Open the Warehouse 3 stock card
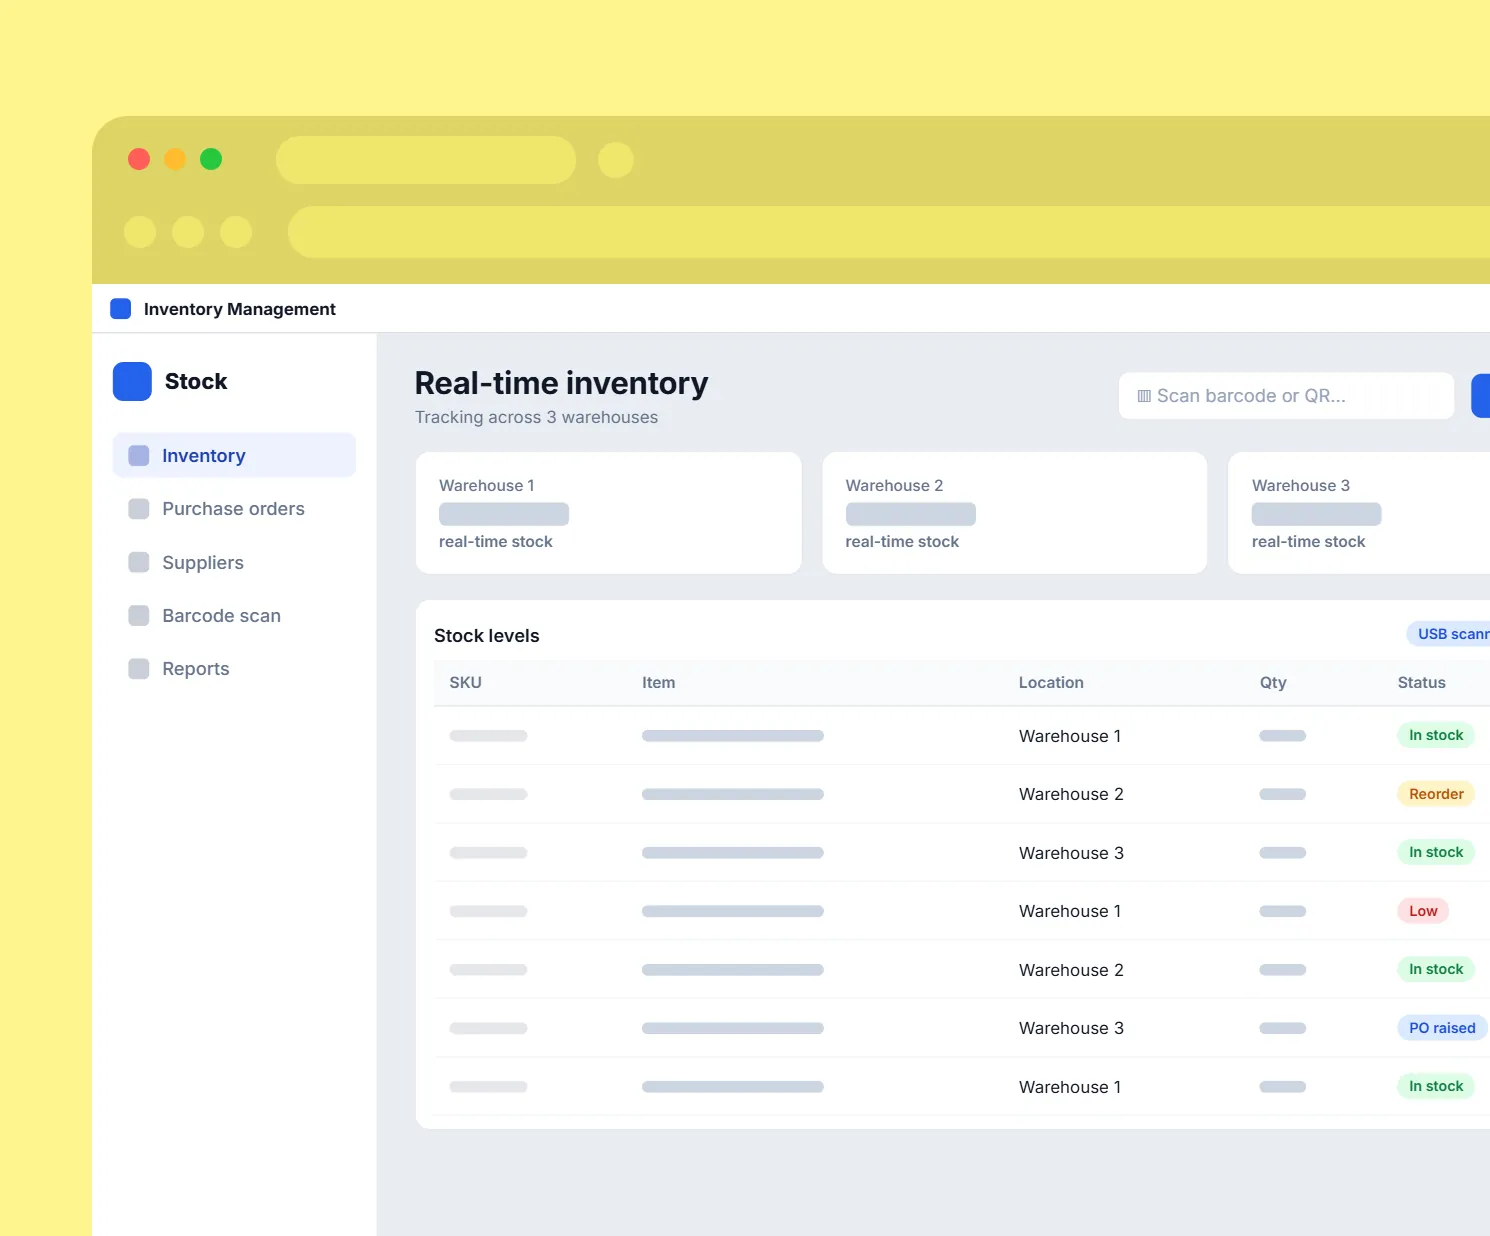 click(1359, 513)
